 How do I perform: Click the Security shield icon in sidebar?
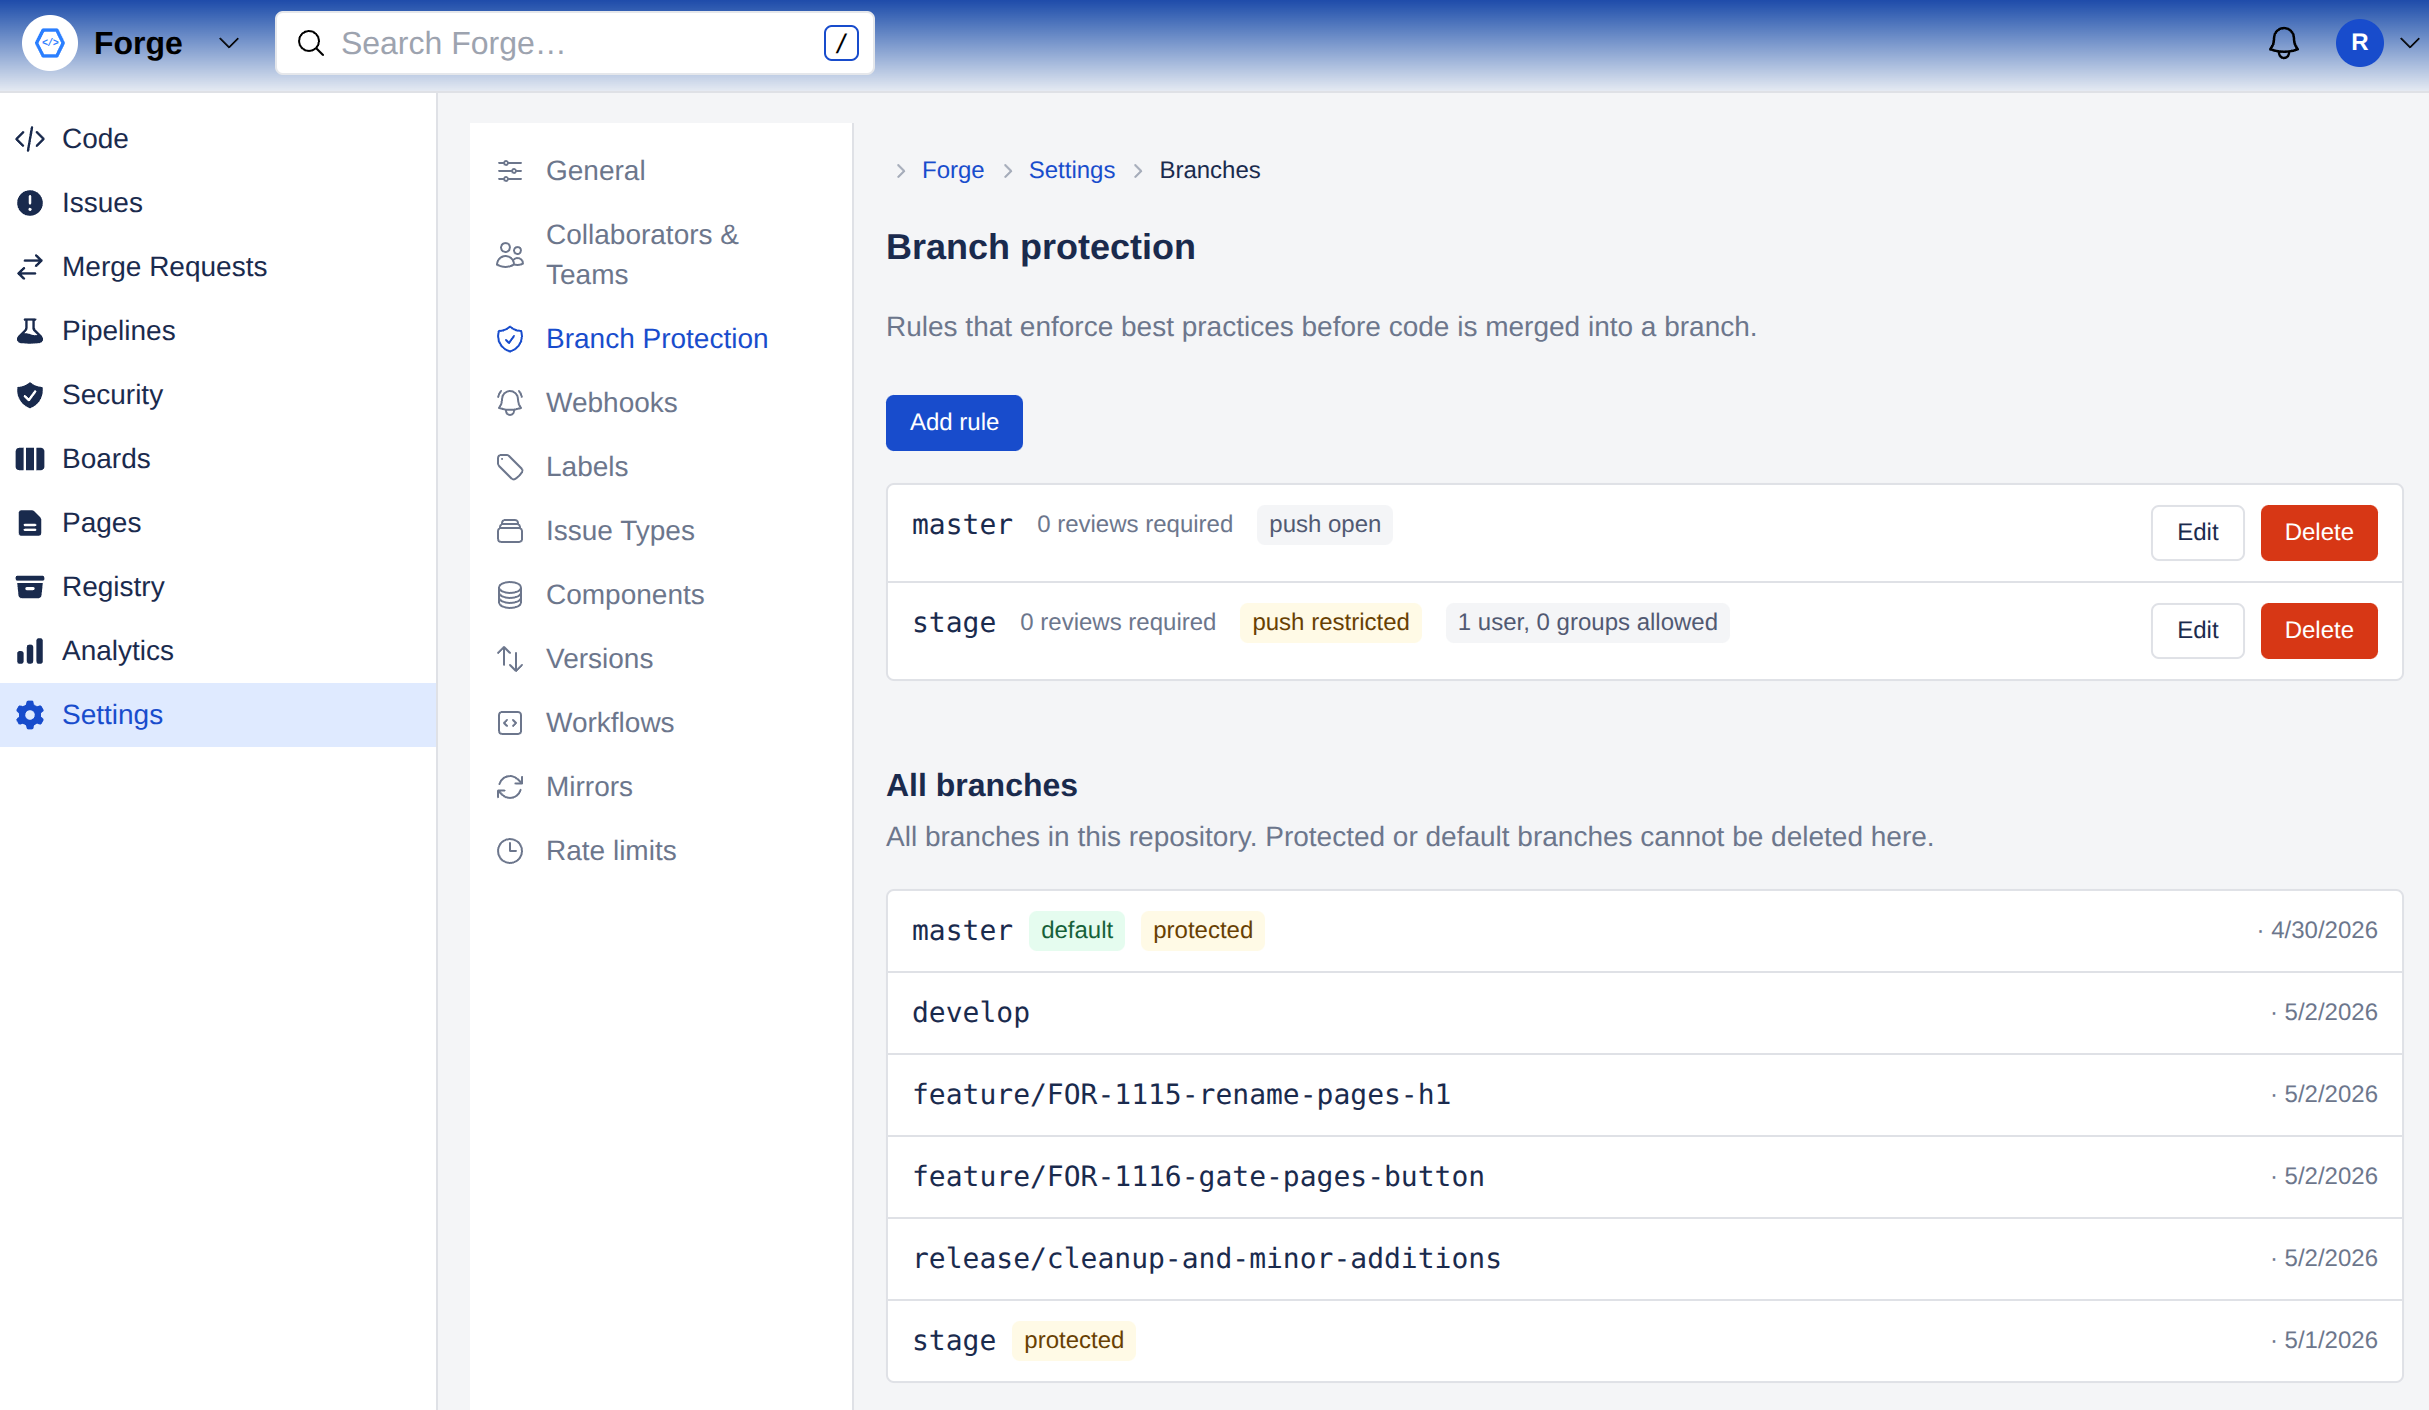point(30,395)
